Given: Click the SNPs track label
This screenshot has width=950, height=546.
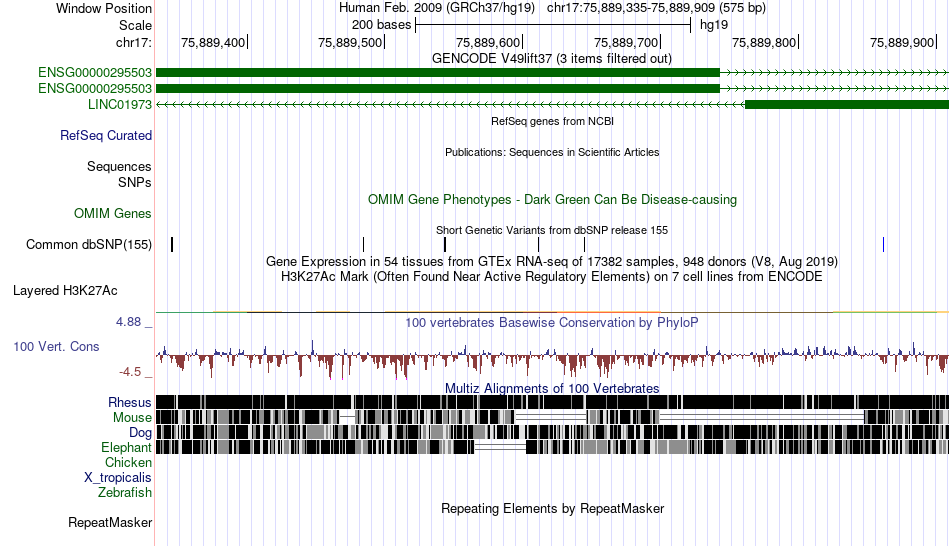Looking at the screenshot, I should (x=135, y=182).
